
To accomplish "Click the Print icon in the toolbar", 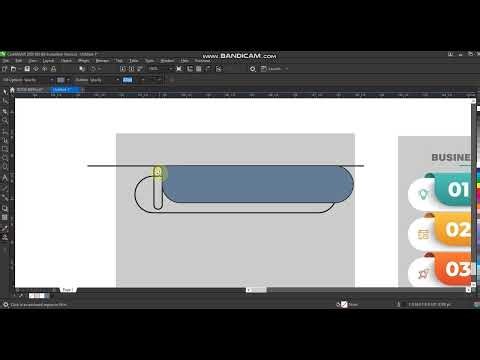I will pyautogui.click(x=53, y=69).
